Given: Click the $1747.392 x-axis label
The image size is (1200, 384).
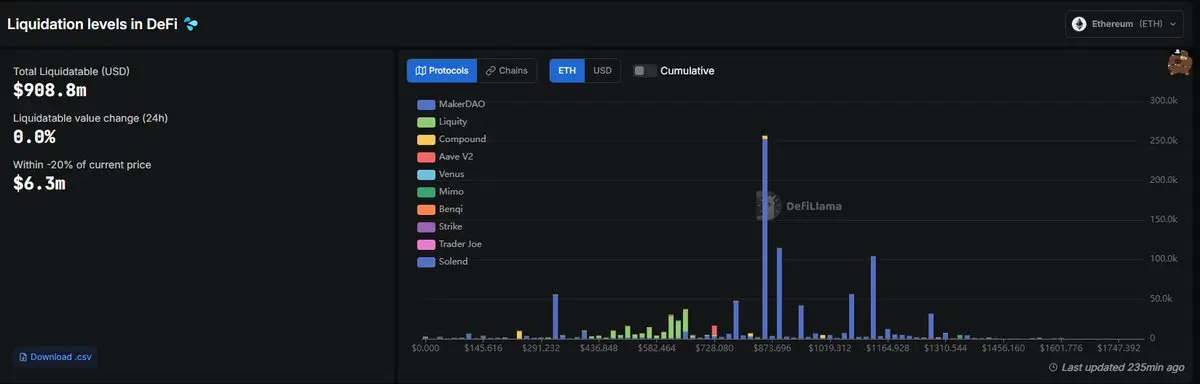Looking at the screenshot, I should [x=1118, y=348].
